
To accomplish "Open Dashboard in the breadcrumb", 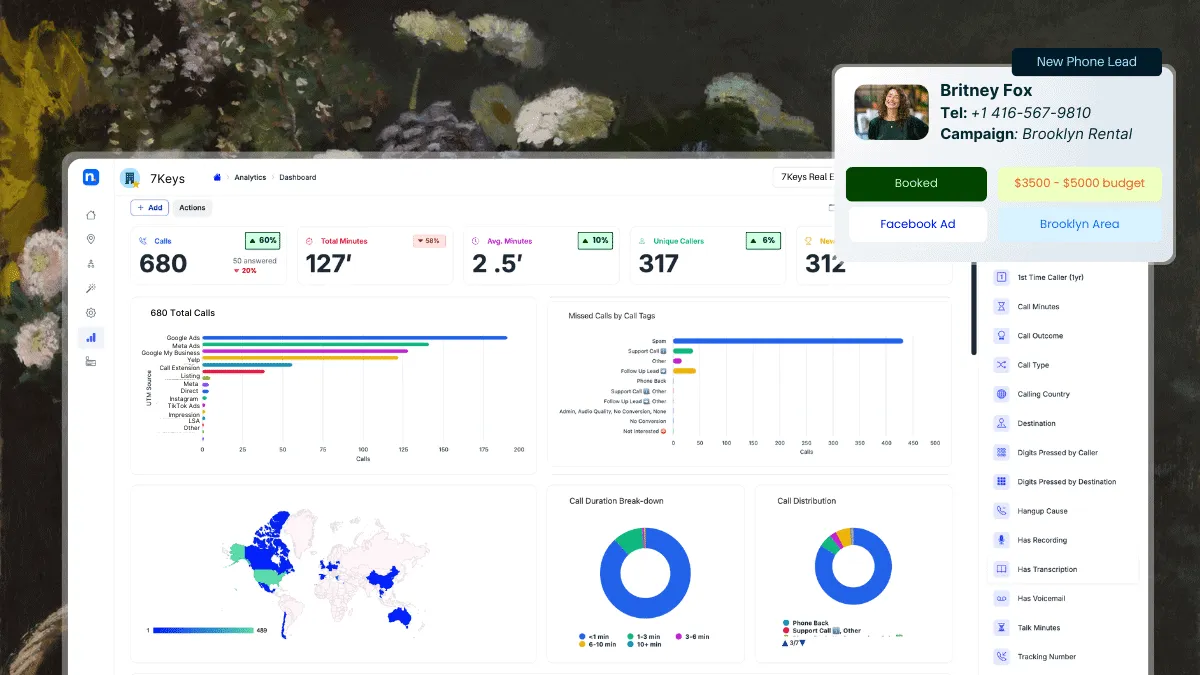I will [298, 177].
